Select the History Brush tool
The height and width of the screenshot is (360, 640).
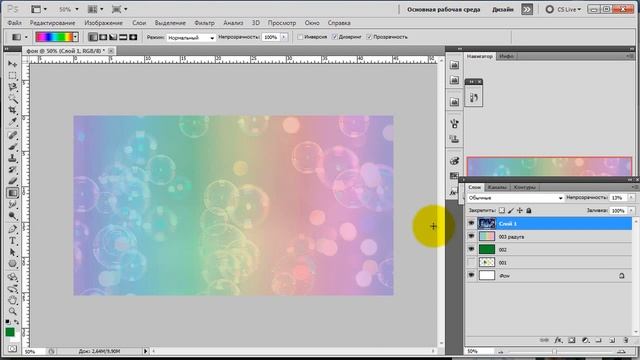(12, 169)
